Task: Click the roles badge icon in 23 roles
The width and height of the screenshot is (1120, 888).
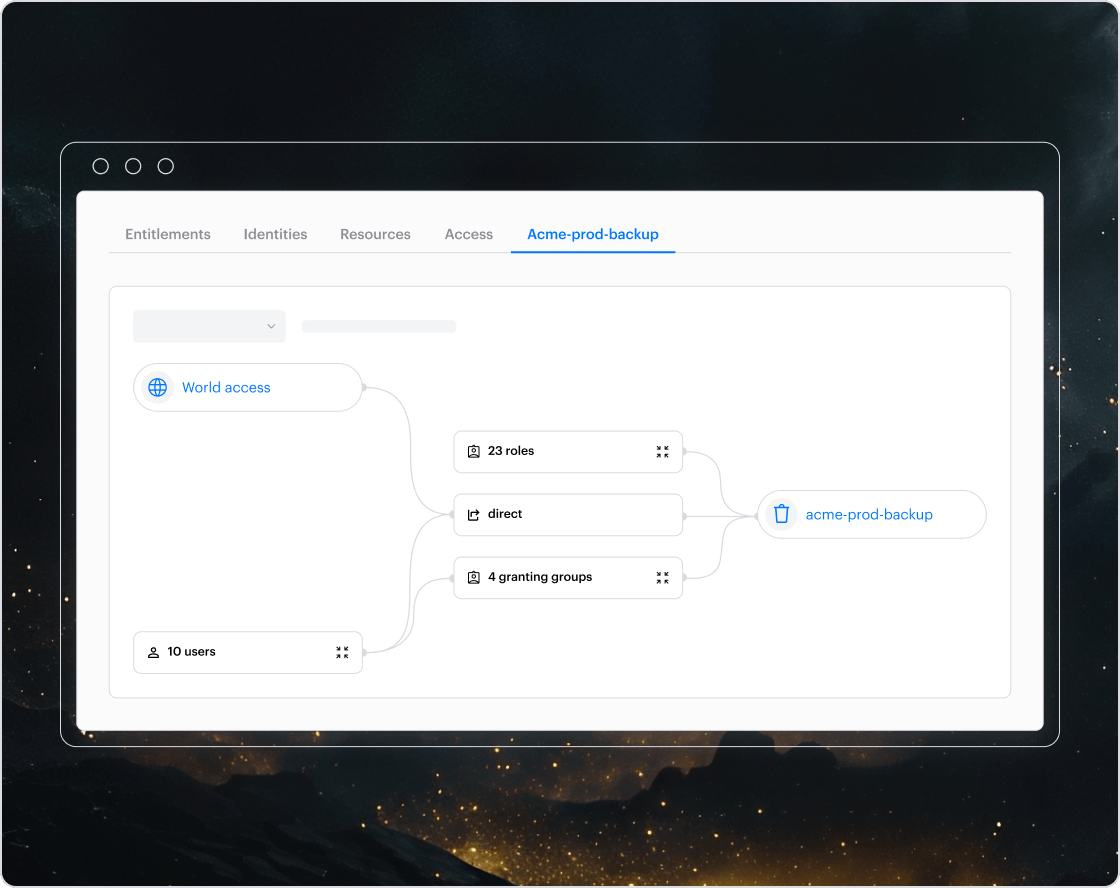Action: click(474, 452)
